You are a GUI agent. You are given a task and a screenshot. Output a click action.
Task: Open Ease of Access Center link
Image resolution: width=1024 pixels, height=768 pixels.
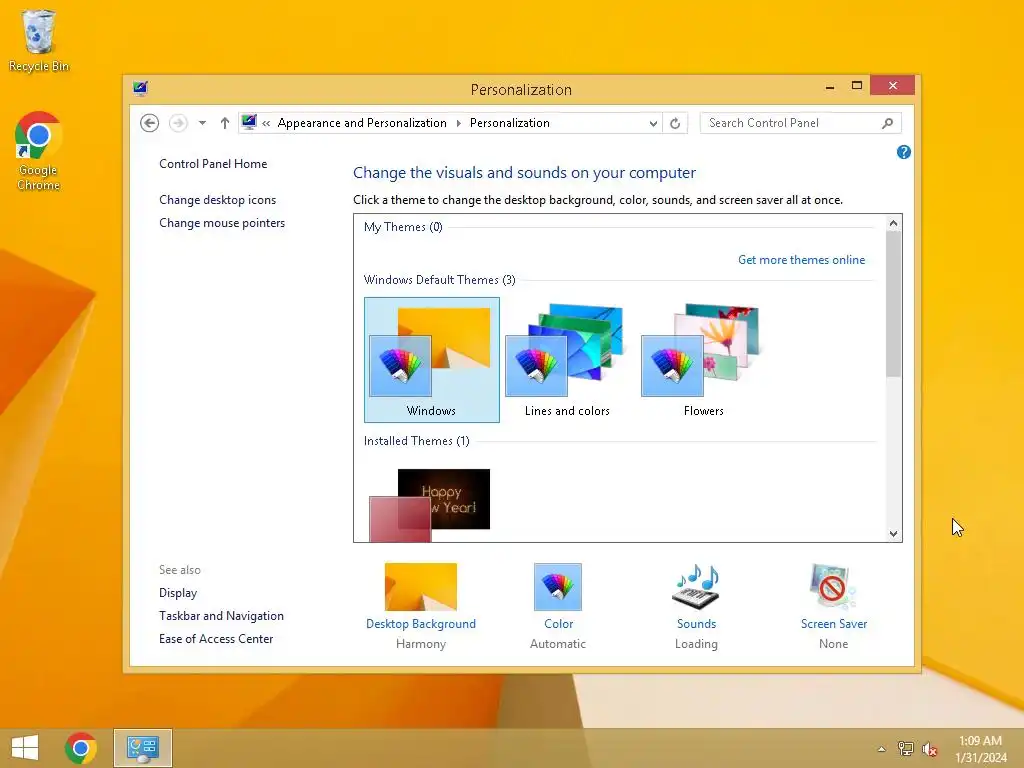tap(216, 639)
